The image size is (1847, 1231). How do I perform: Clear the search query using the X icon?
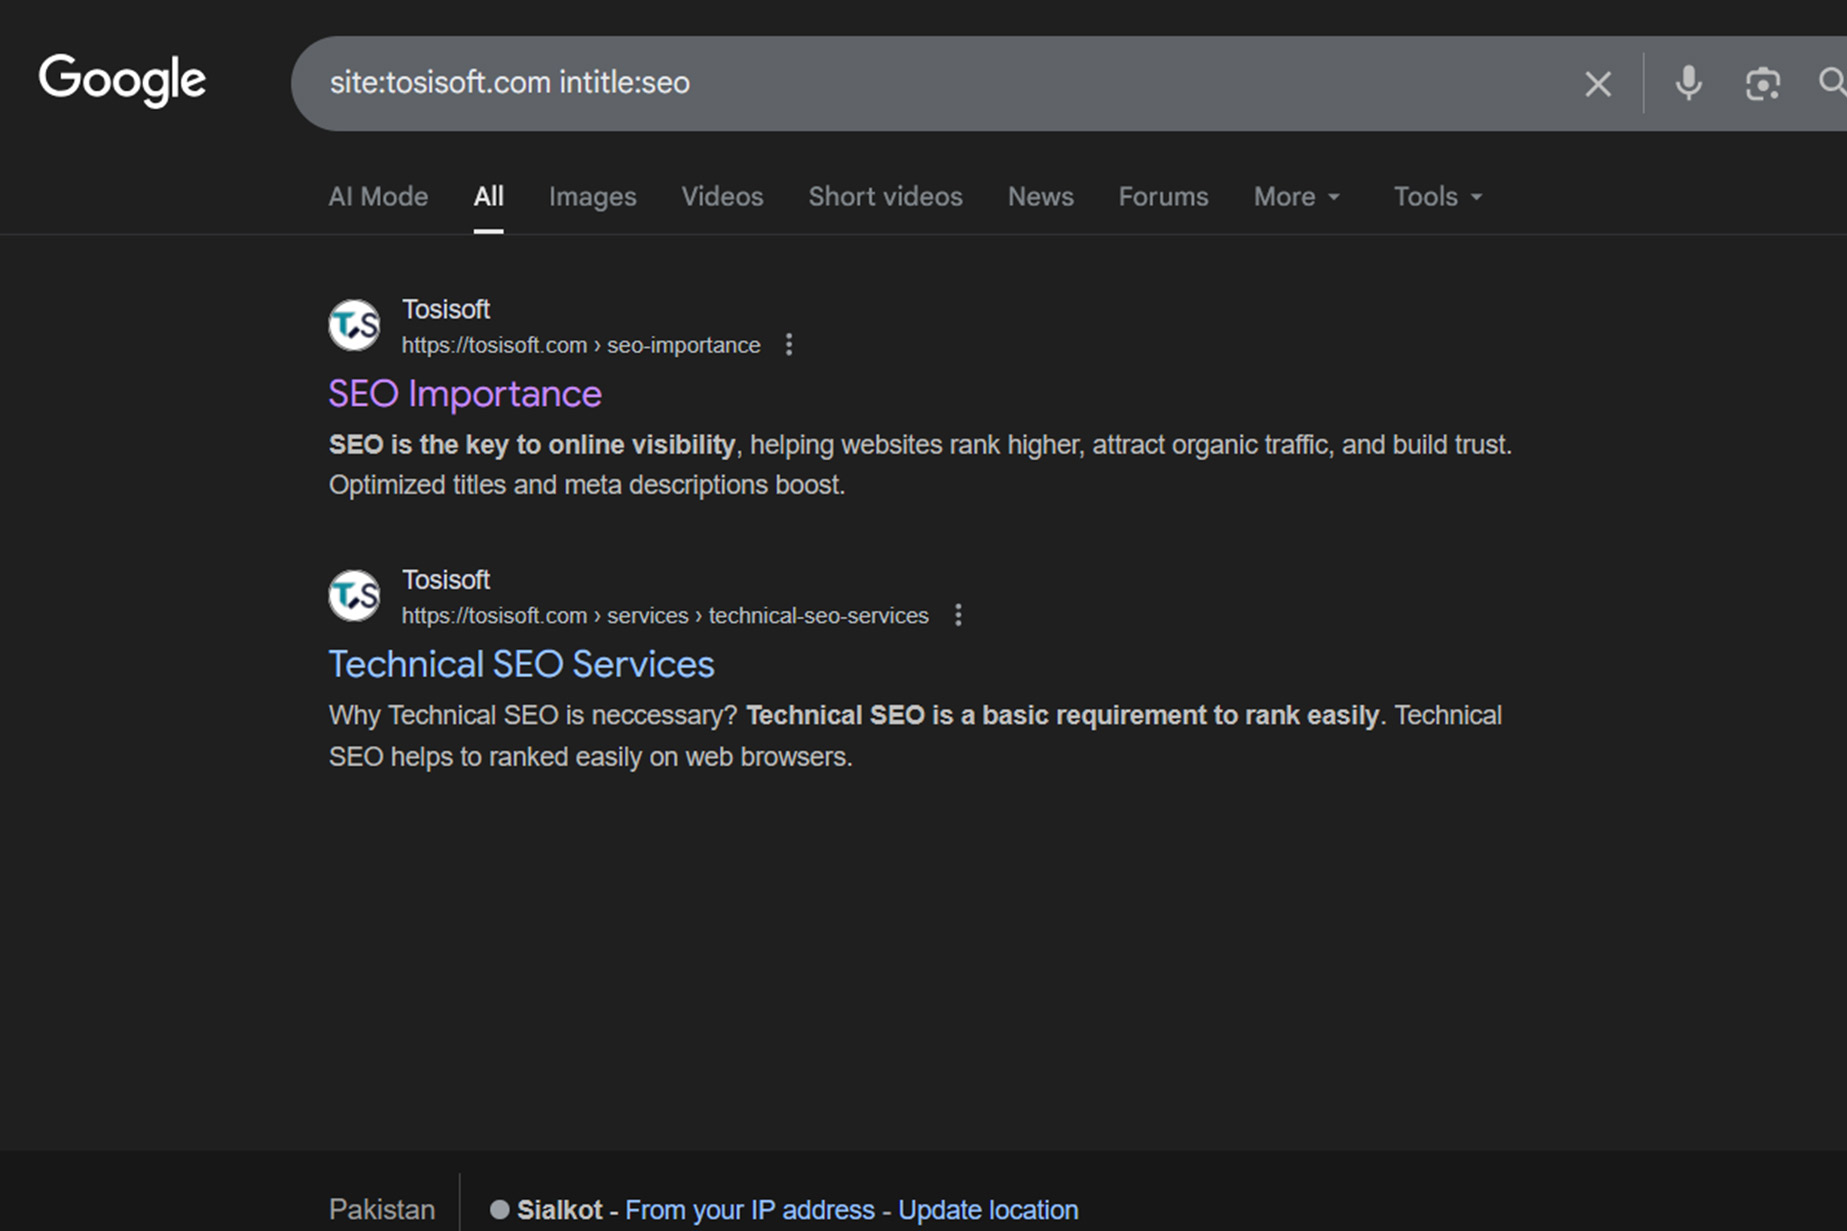coord(1597,84)
